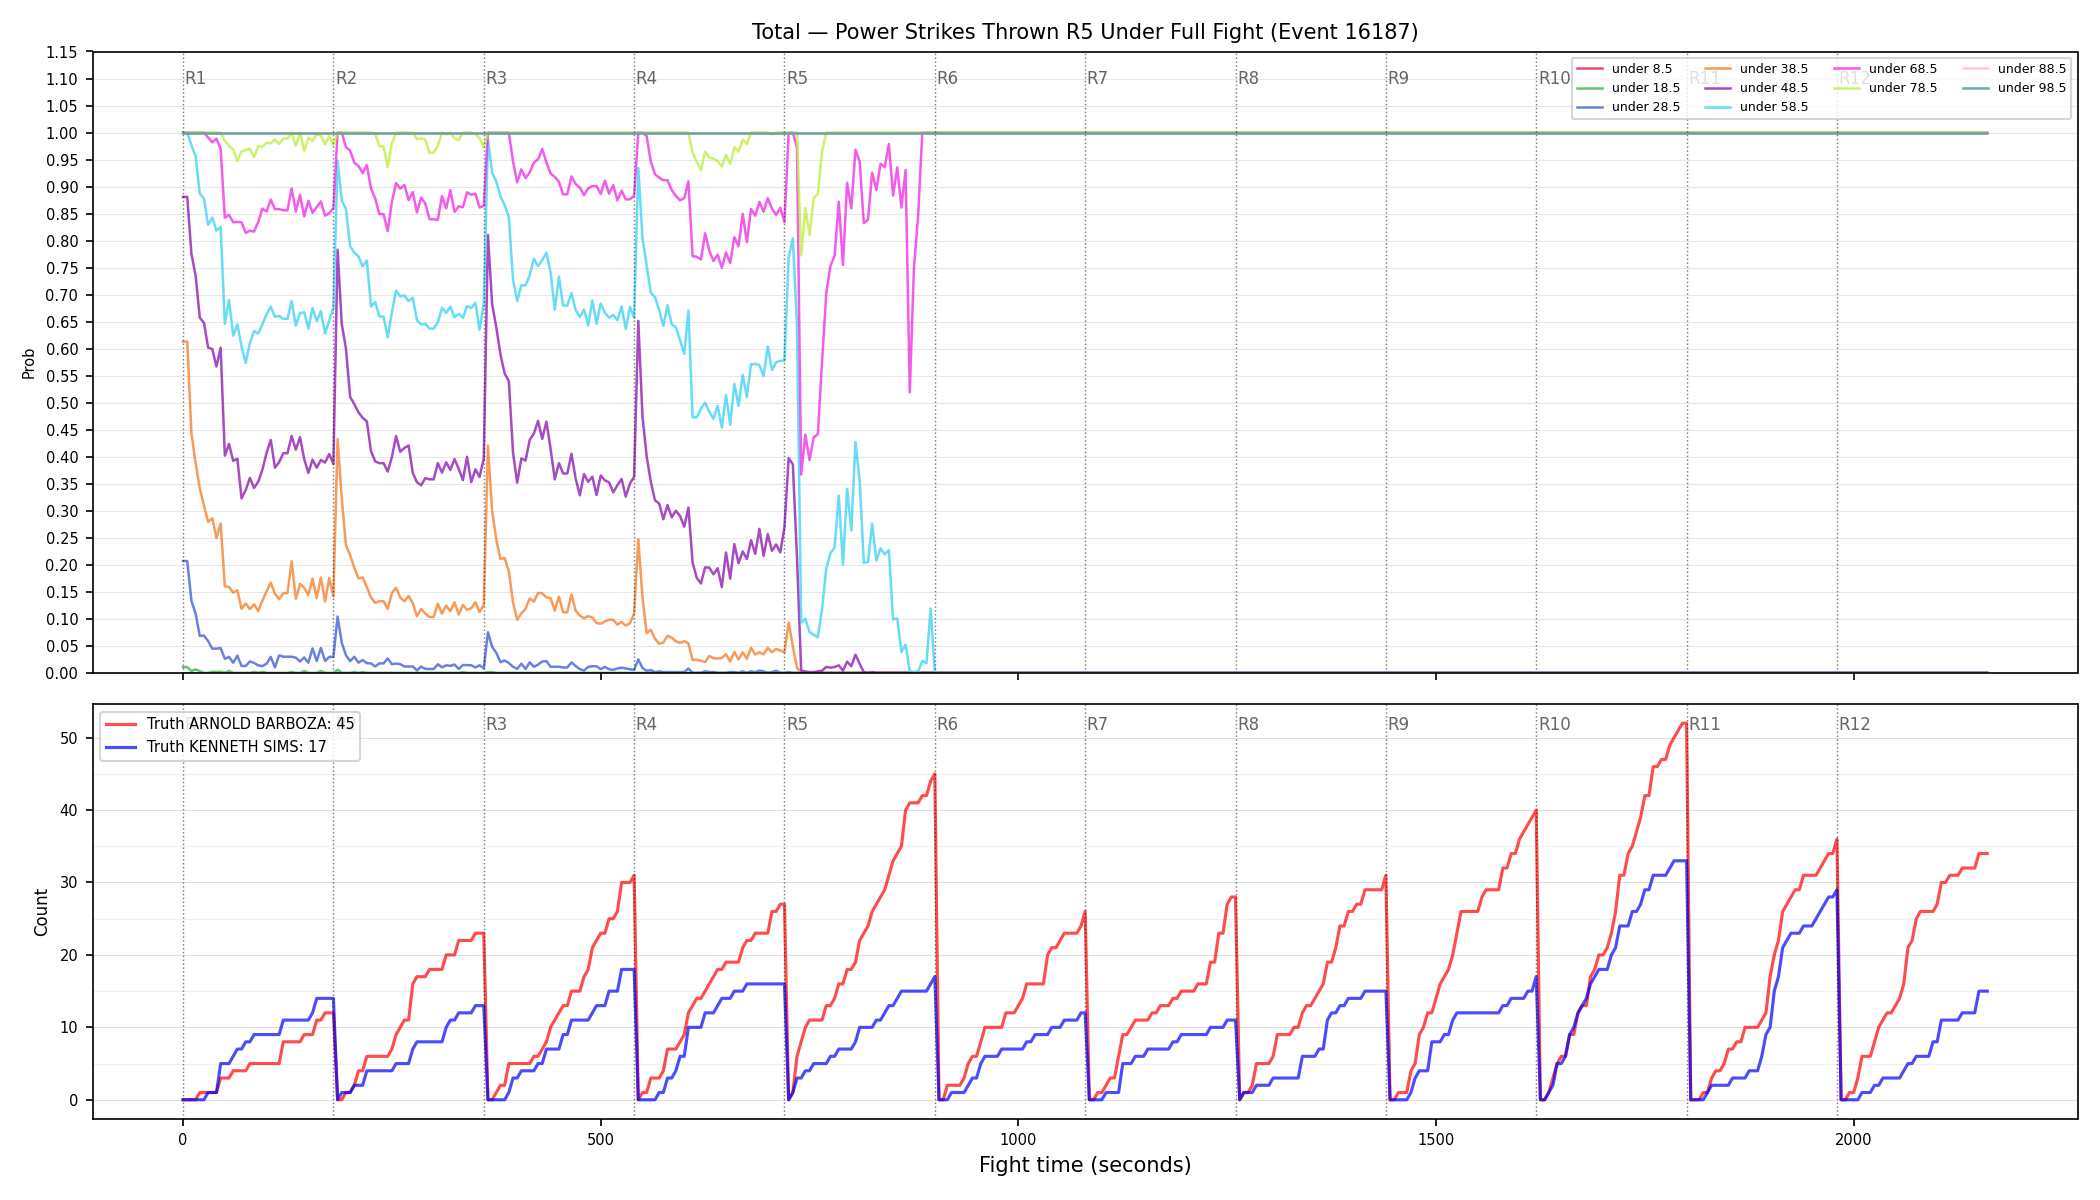
Task: Click the 1500 tick on x-axis
Action: coord(1436,1139)
